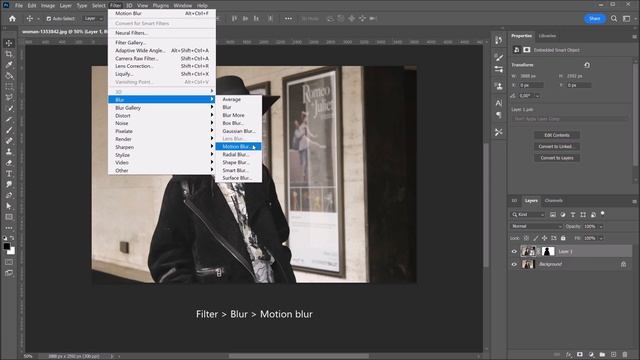Click the Delete layer trash icon
640x360 pixels.
click(x=625, y=355)
